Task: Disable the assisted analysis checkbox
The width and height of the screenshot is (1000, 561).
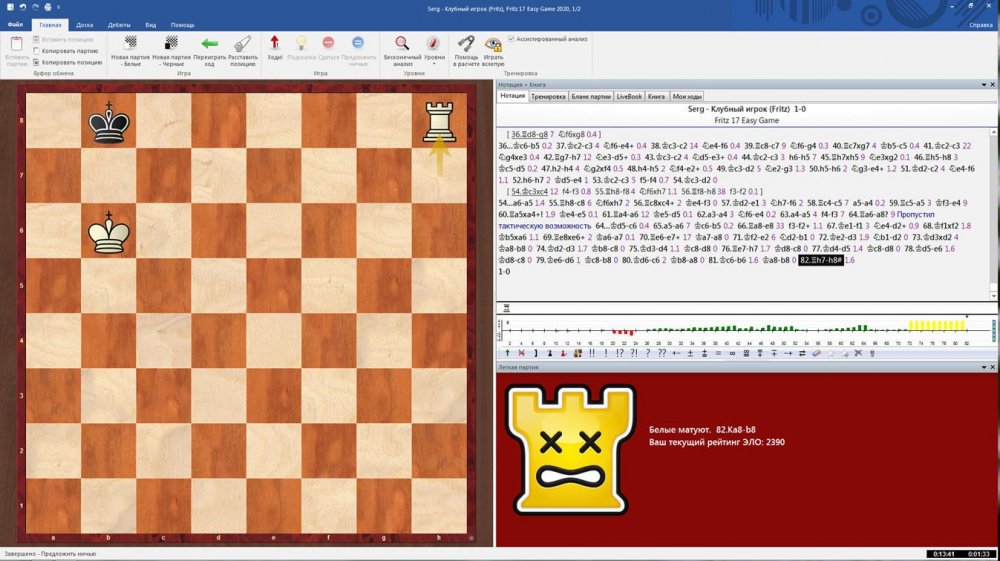Action: click(x=512, y=39)
